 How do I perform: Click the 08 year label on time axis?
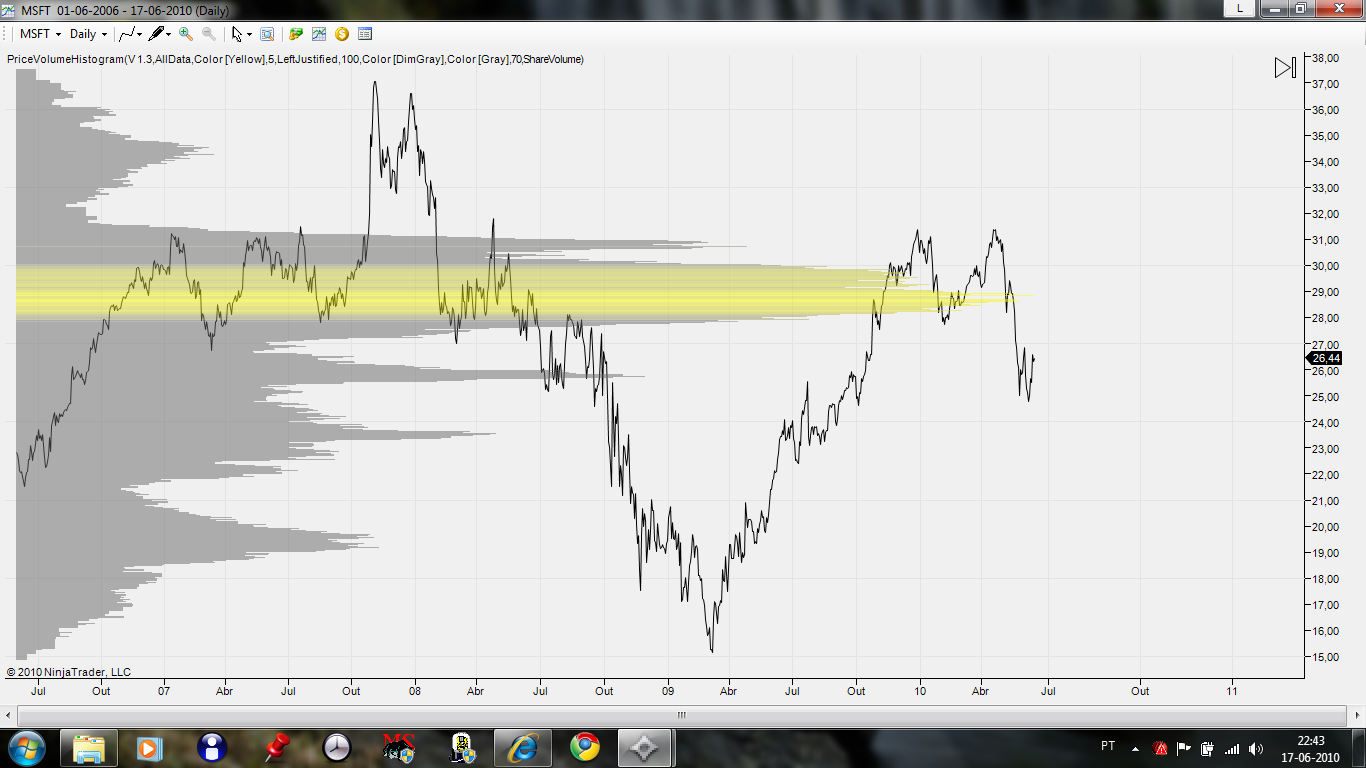point(415,691)
